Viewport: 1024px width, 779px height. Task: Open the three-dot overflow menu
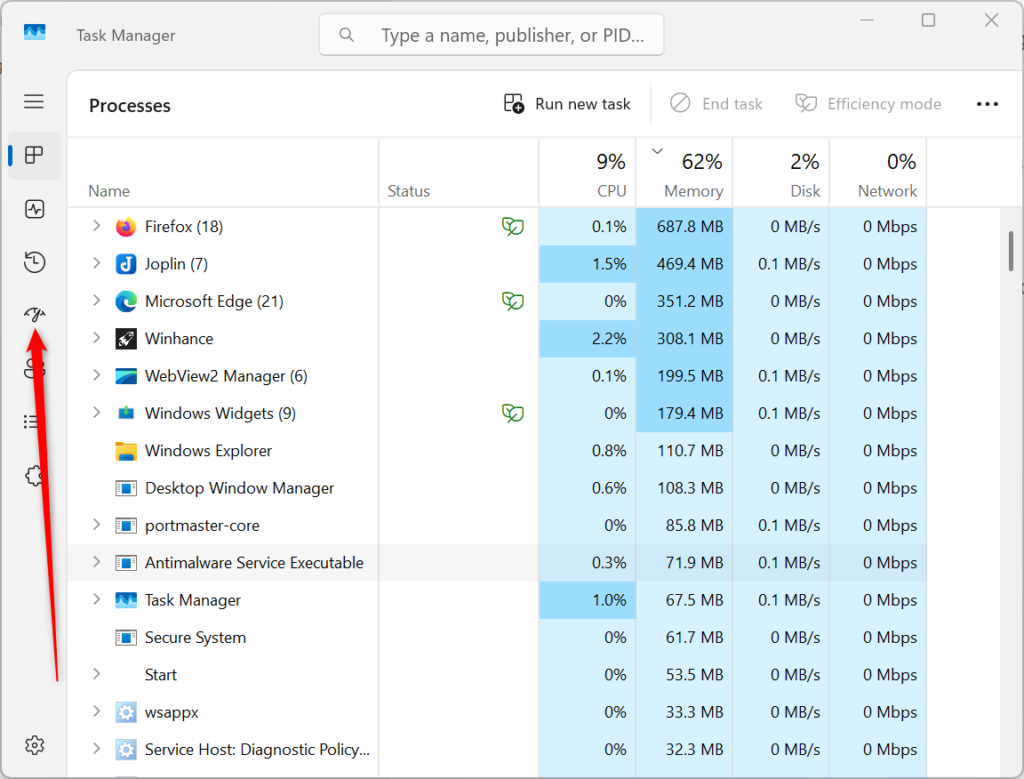pyautogui.click(x=988, y=103)
